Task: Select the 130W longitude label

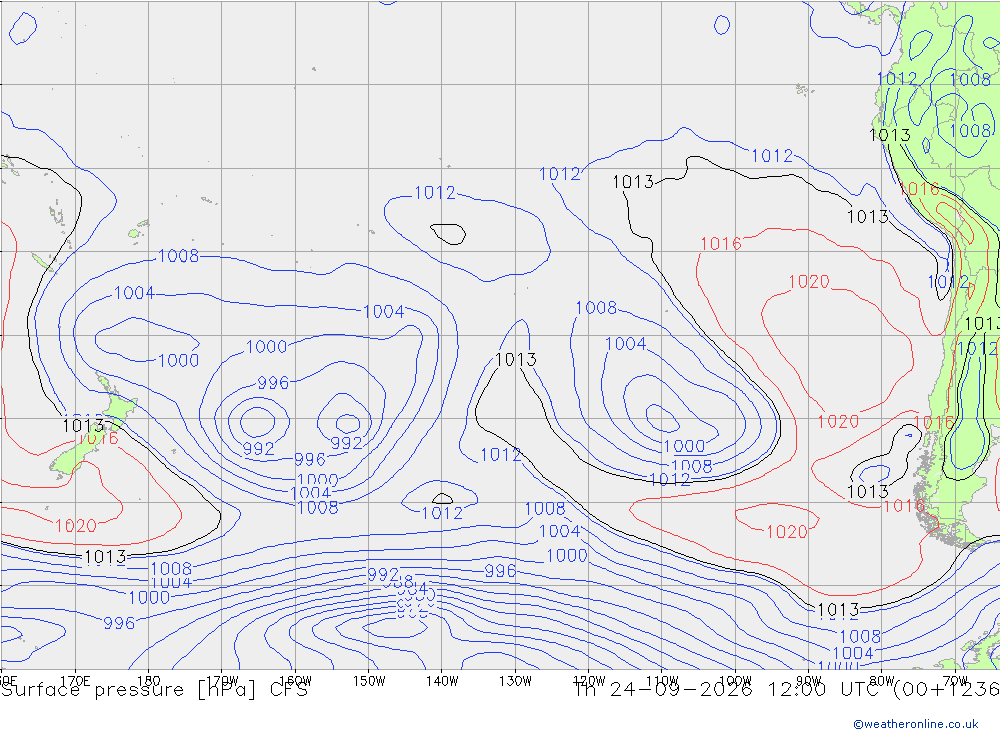Action: click(515, 681)
